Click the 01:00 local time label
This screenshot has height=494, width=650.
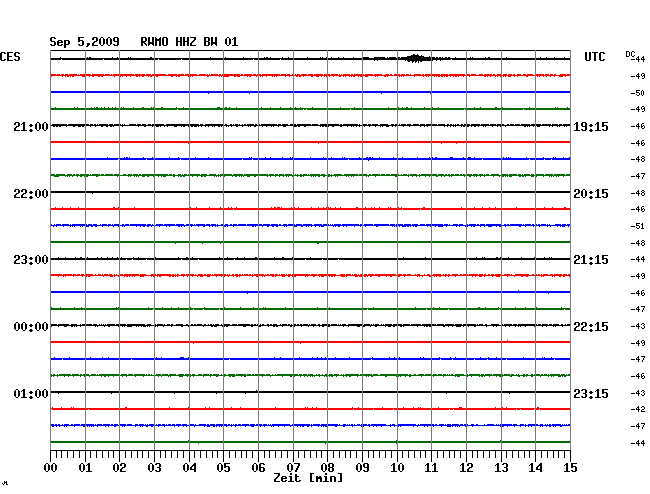(x=31, y=394)
